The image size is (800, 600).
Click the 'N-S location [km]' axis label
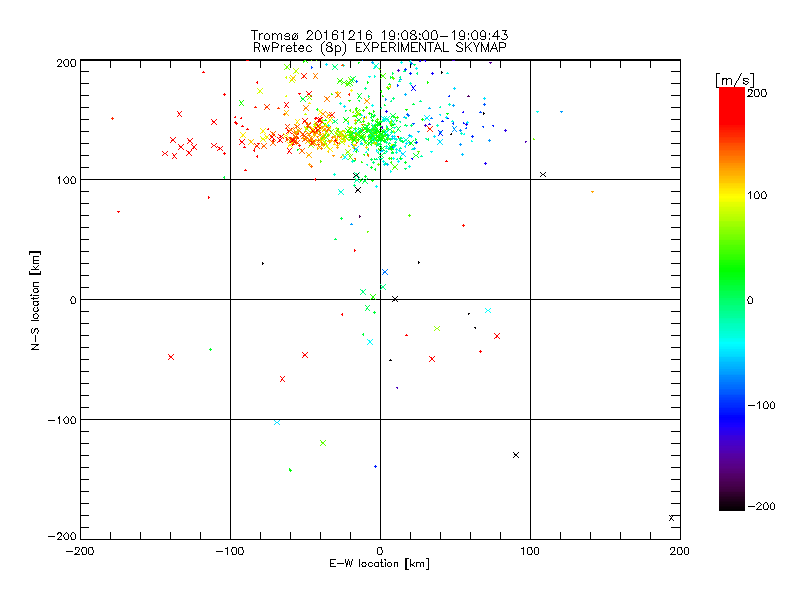[35, 300]
